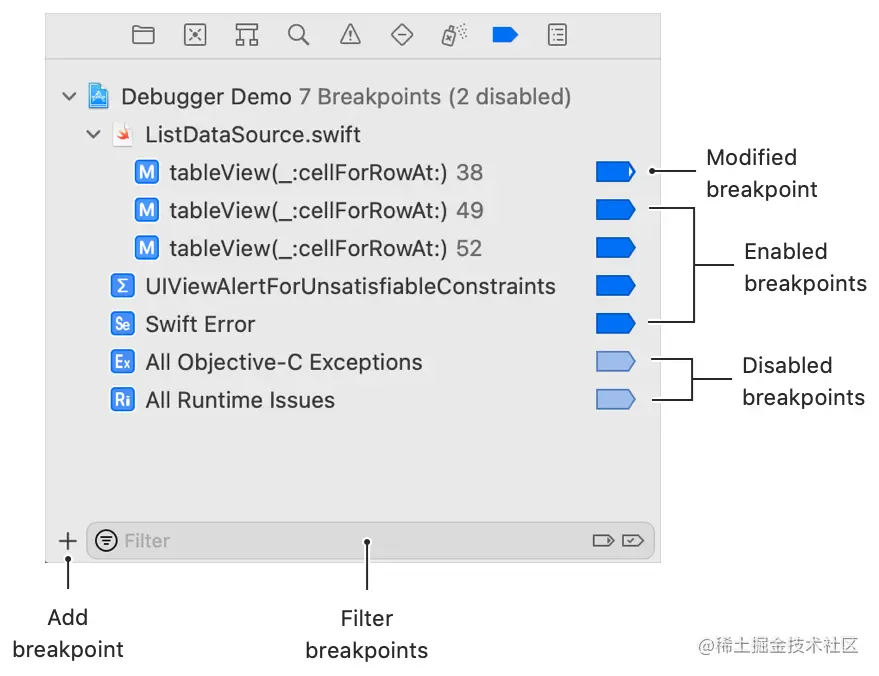Toggle show only enabled breakpoints filter
The height and width of the screenshot is (676, 879).
coord(633,540)
